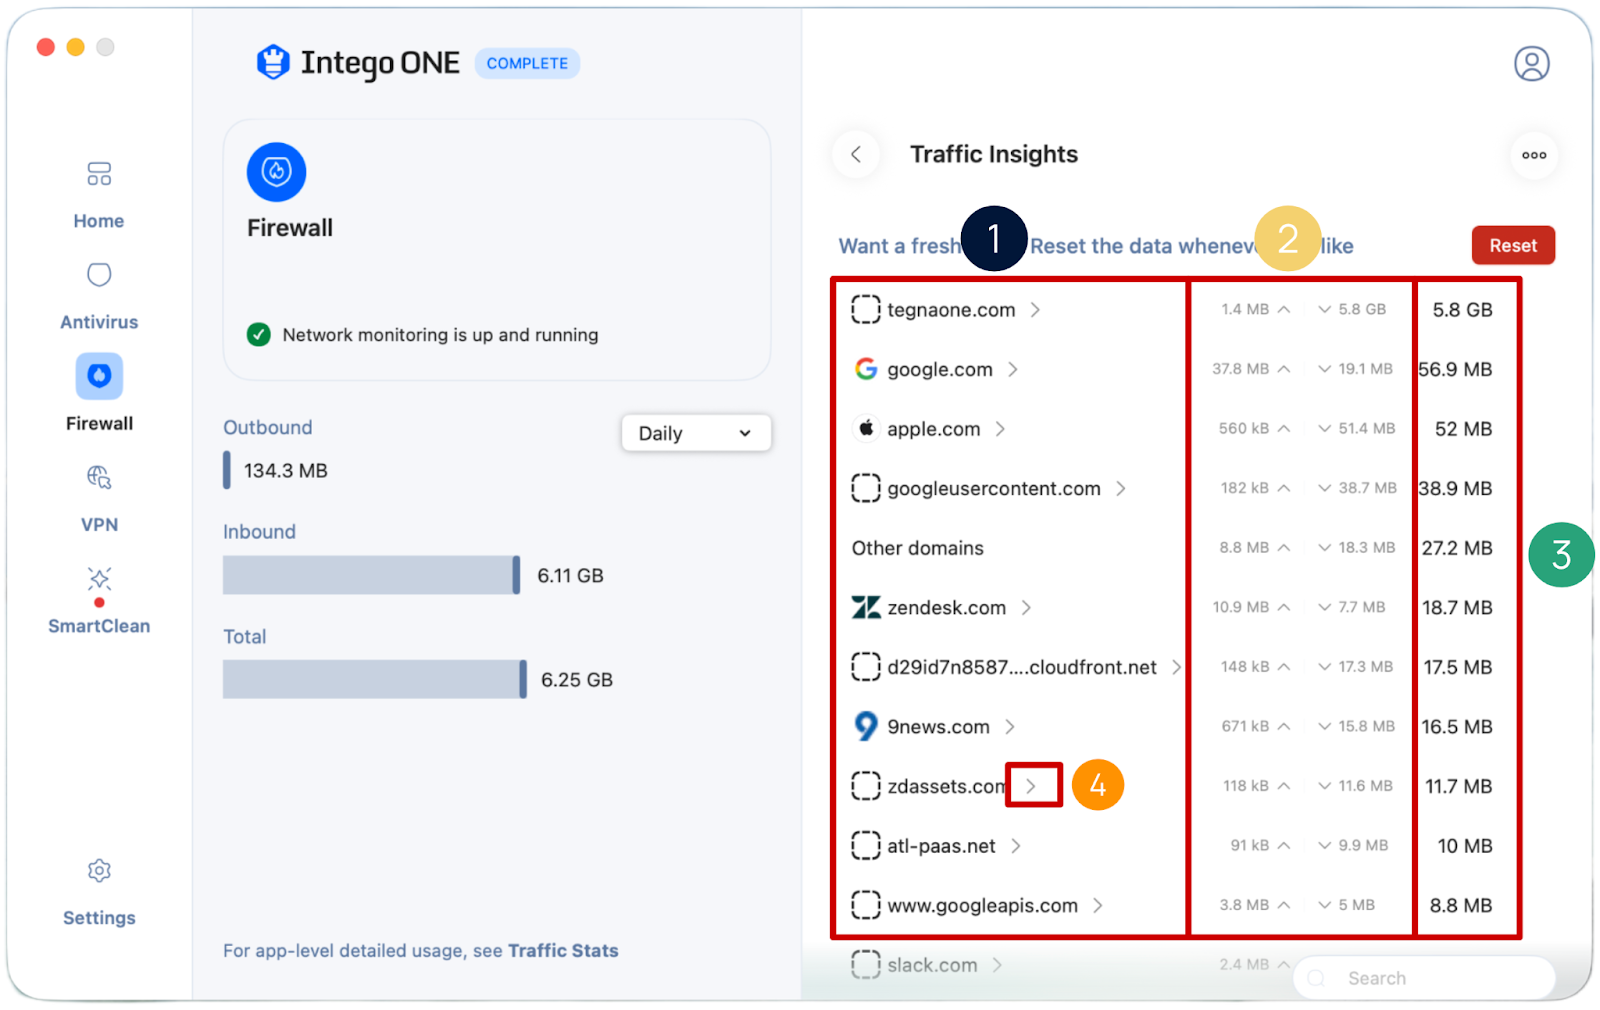This screenshot has height=1010, width=1600.
Task: Click the 56.9 MB total for google.com
Action: [1455, 369]
